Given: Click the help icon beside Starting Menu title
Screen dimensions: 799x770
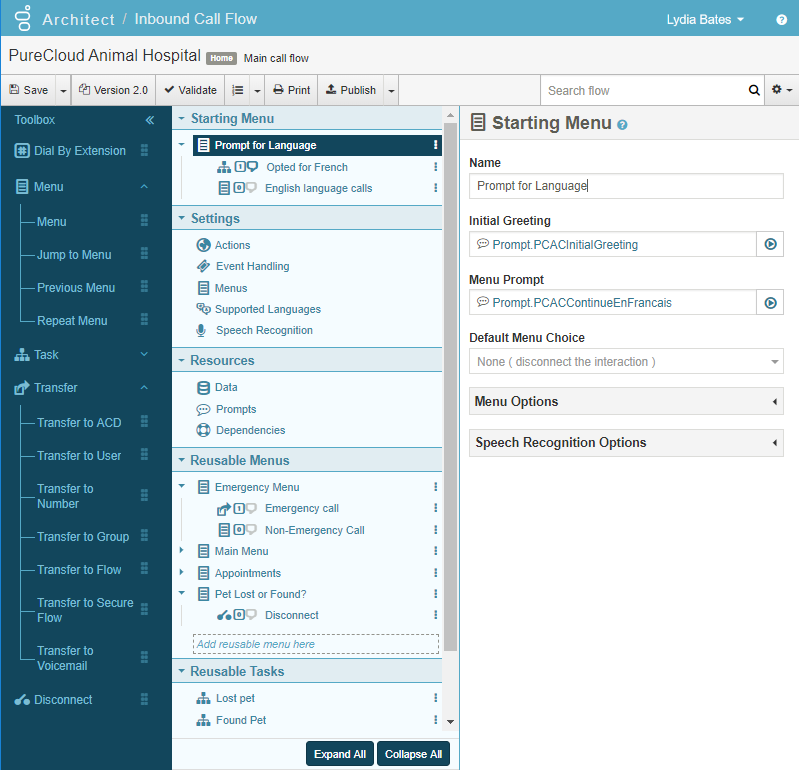Looking at the screenshot, I should tap(622, 125).
